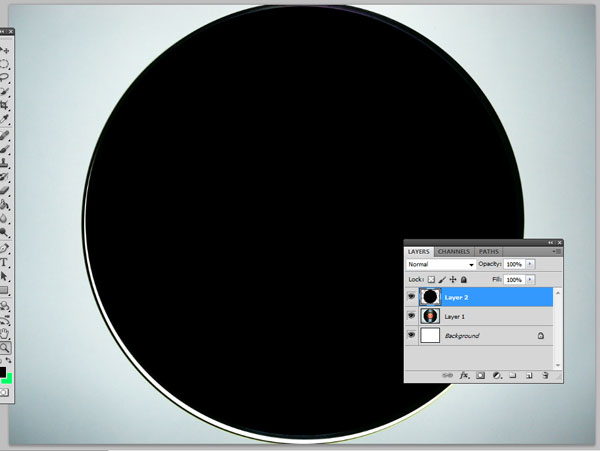
Task: Open the Layers panel options menu
Action: coord(557,252)
